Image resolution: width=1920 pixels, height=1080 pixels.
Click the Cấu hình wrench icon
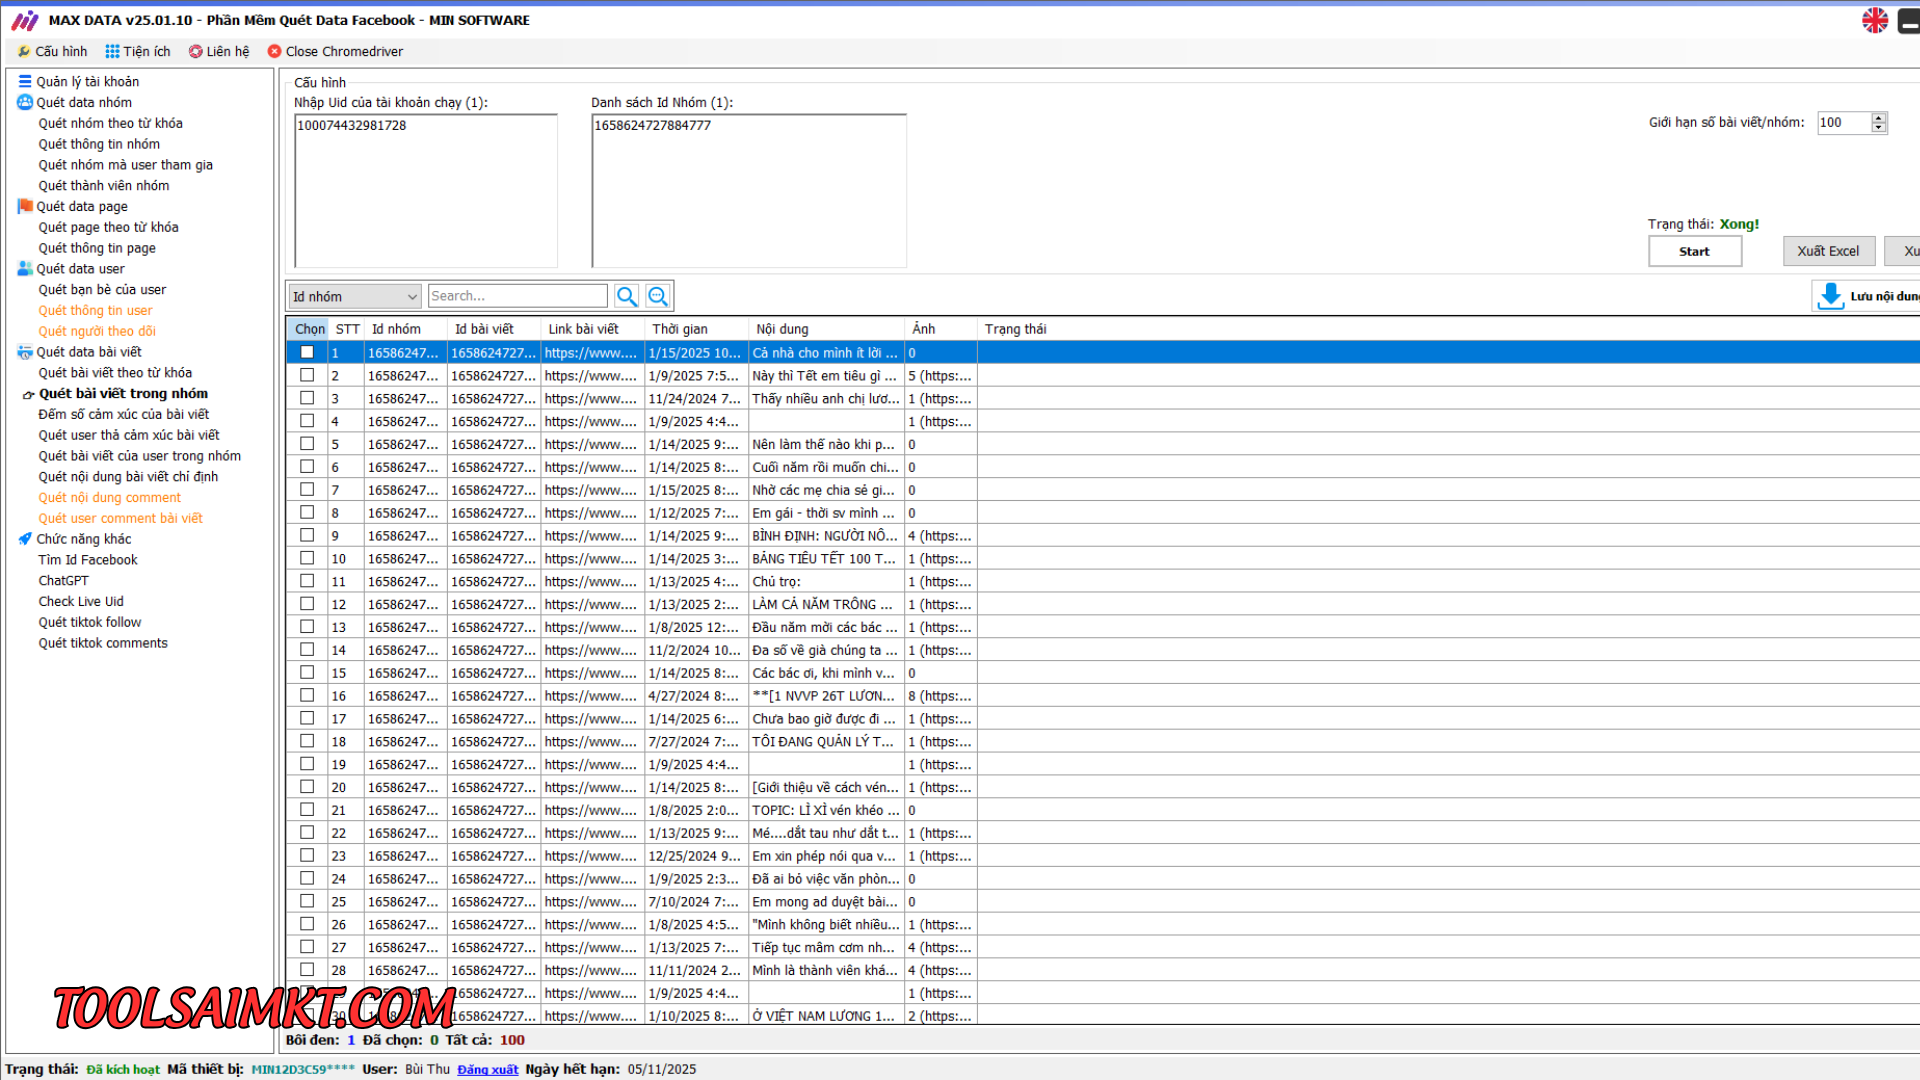pos(24,51)
